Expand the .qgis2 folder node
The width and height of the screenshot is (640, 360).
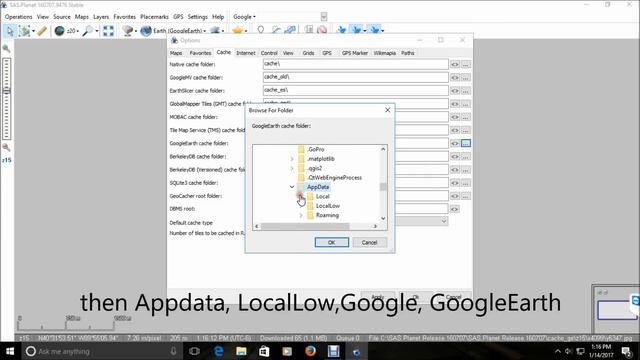pos(292,168)
